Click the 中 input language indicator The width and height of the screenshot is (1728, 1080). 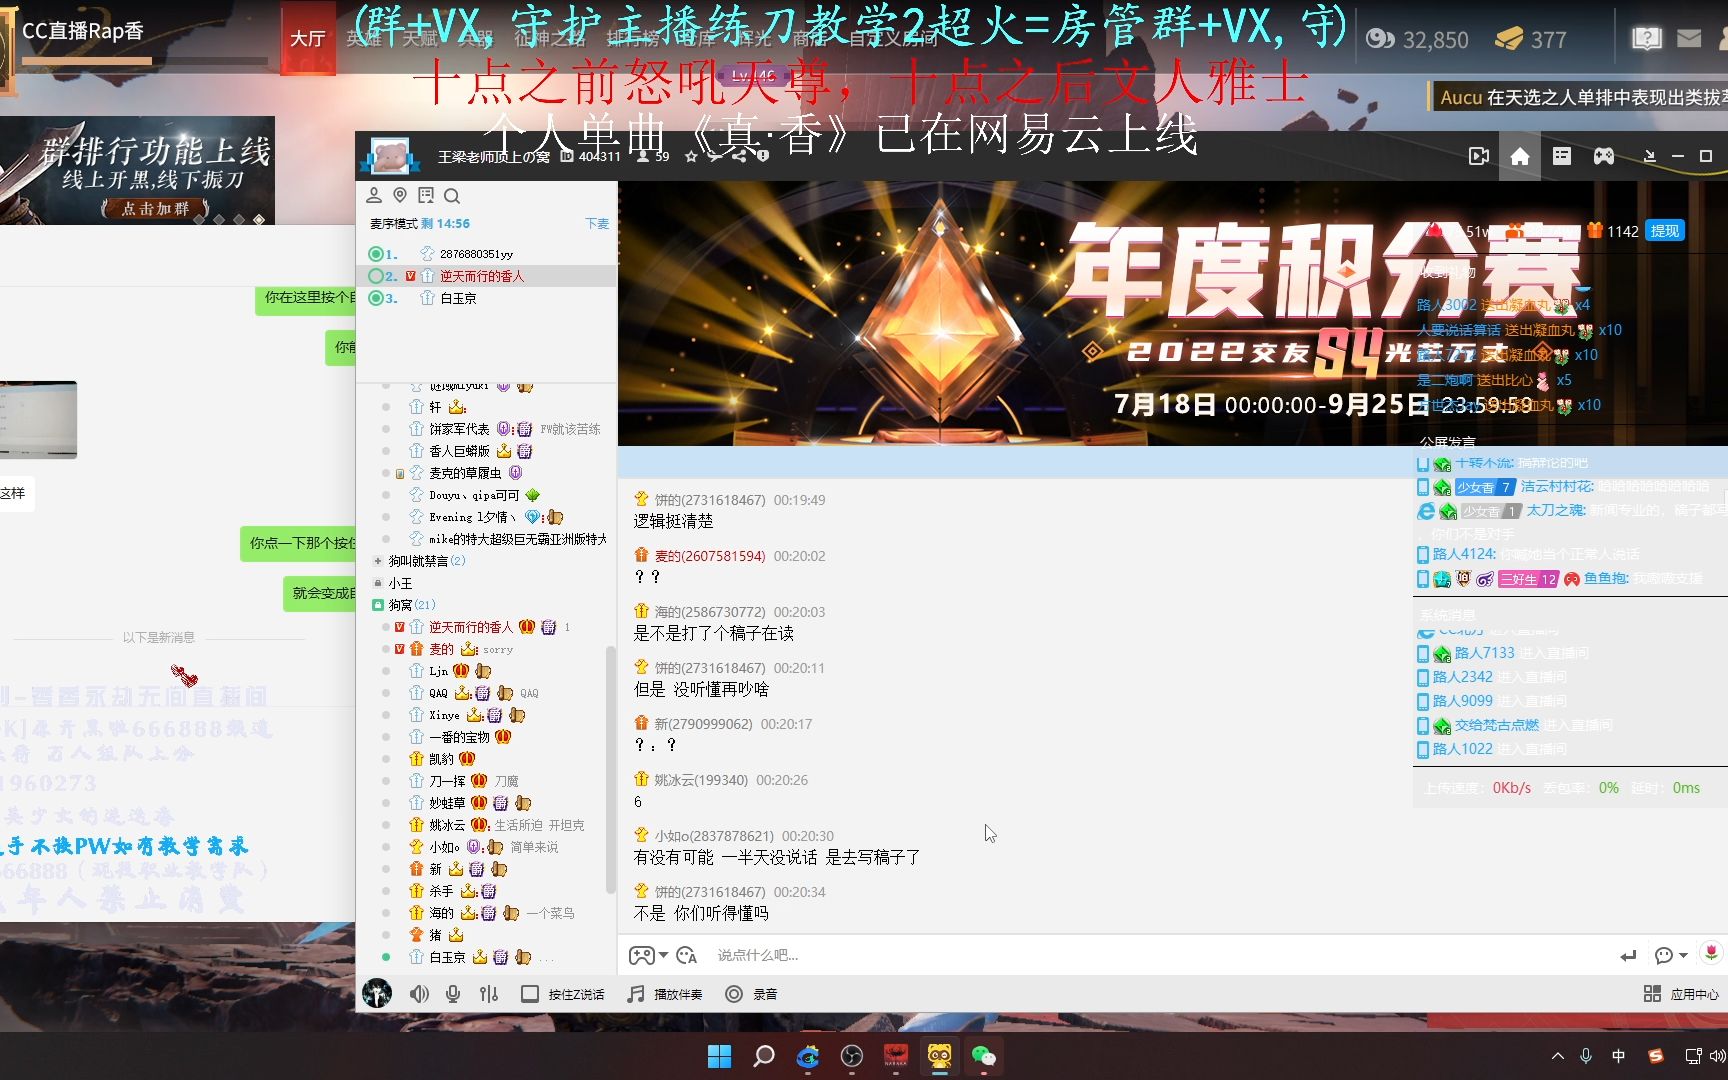pyautogui.click(x=1619, y=1056)
